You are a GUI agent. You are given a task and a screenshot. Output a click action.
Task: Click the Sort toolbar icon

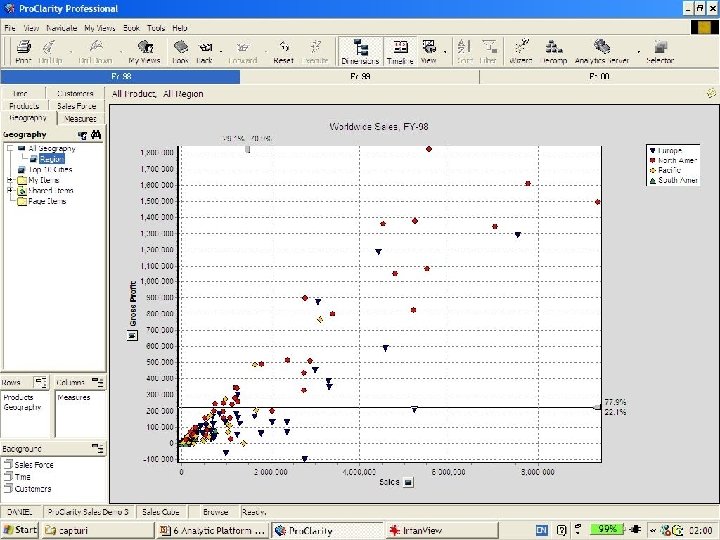coord(464,51)
